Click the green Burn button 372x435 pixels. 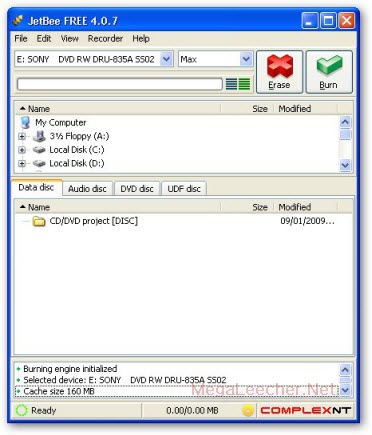[329, 72]
